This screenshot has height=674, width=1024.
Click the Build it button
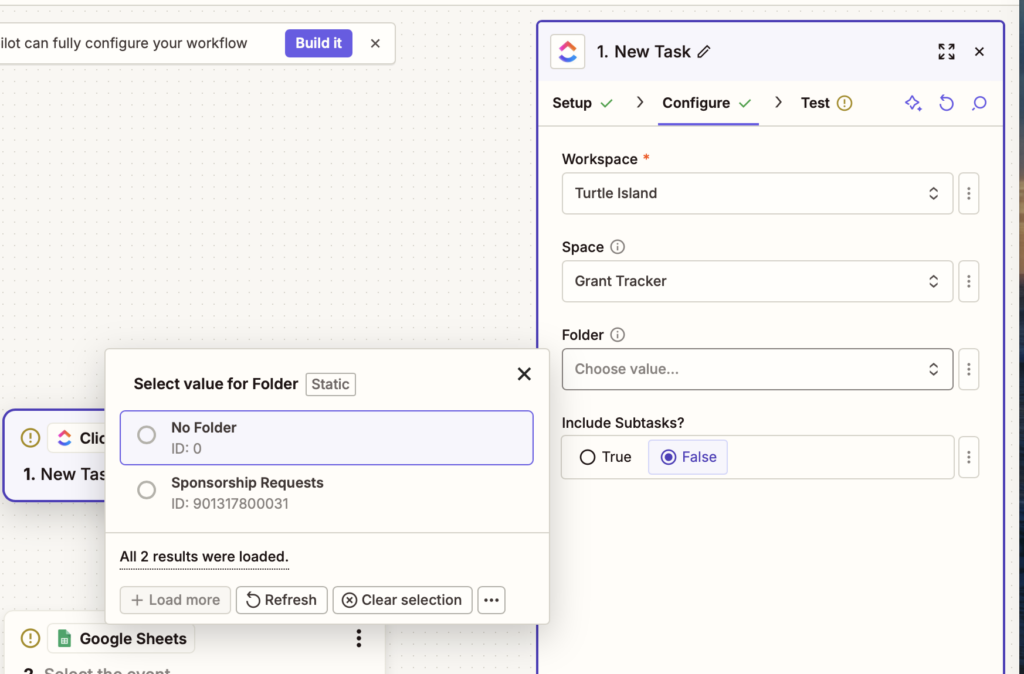pyautogui.click(x=319, y=43)
